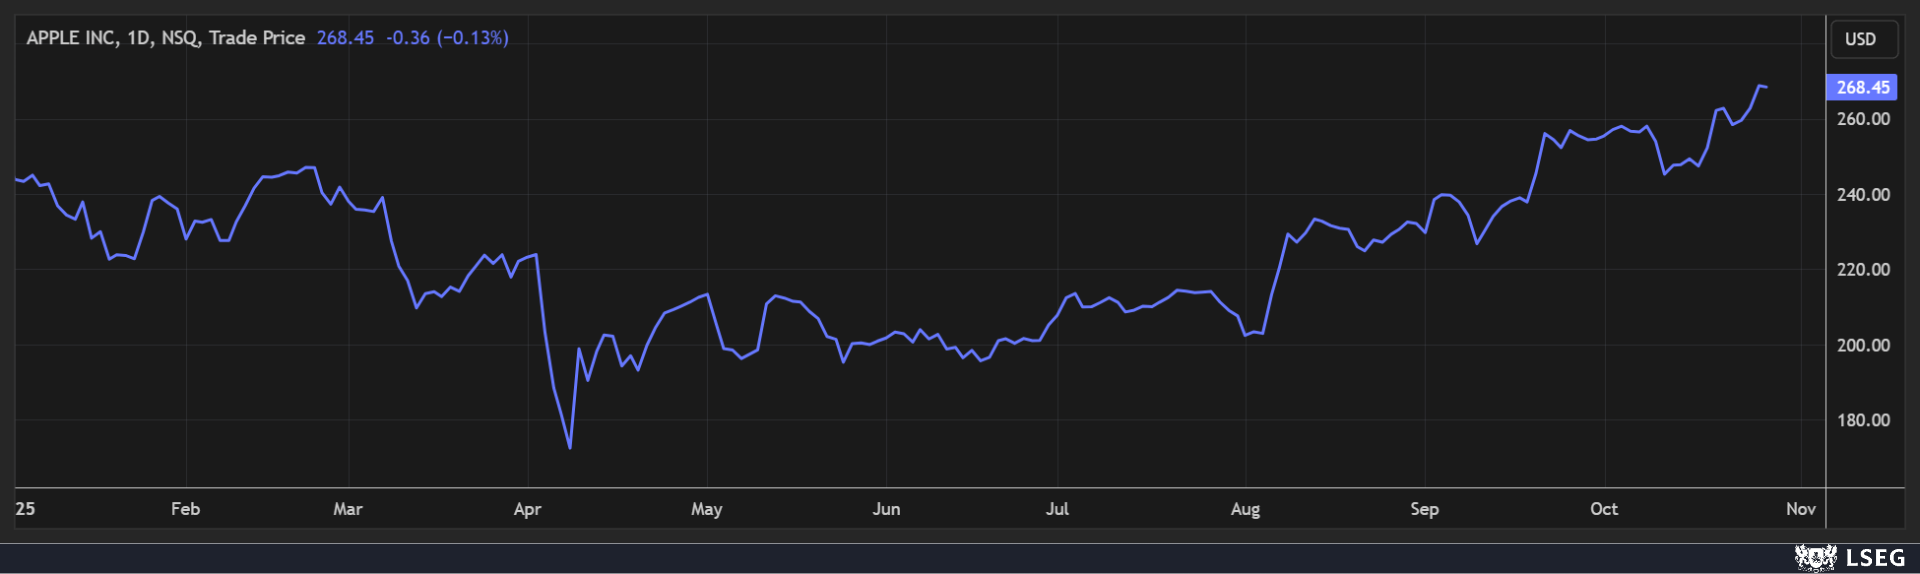Click the 200.00 price axis label

[x=1863, y=346]
